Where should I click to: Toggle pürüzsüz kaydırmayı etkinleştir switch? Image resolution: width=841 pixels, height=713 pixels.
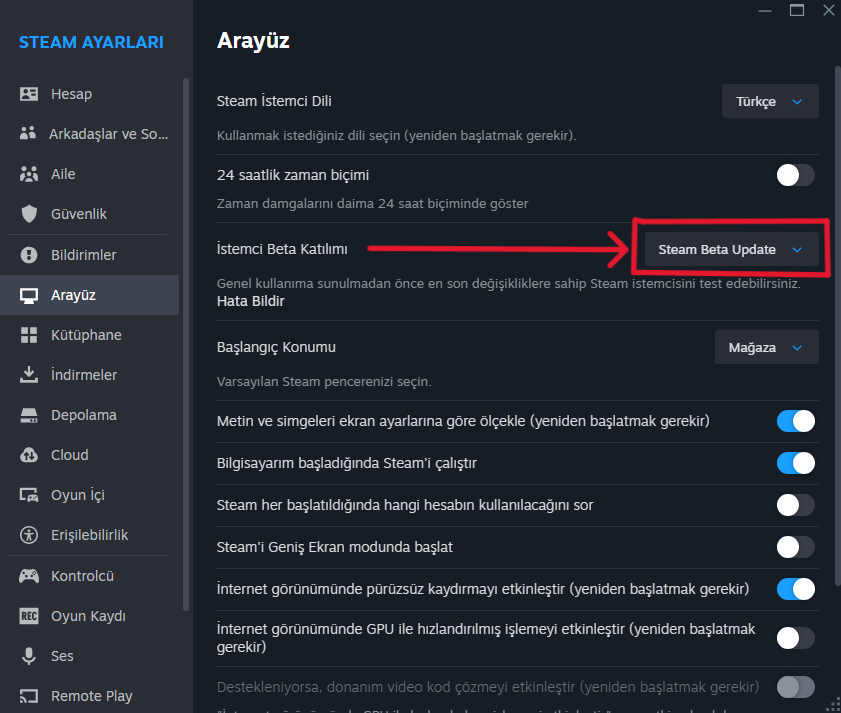tap(795, 589)
